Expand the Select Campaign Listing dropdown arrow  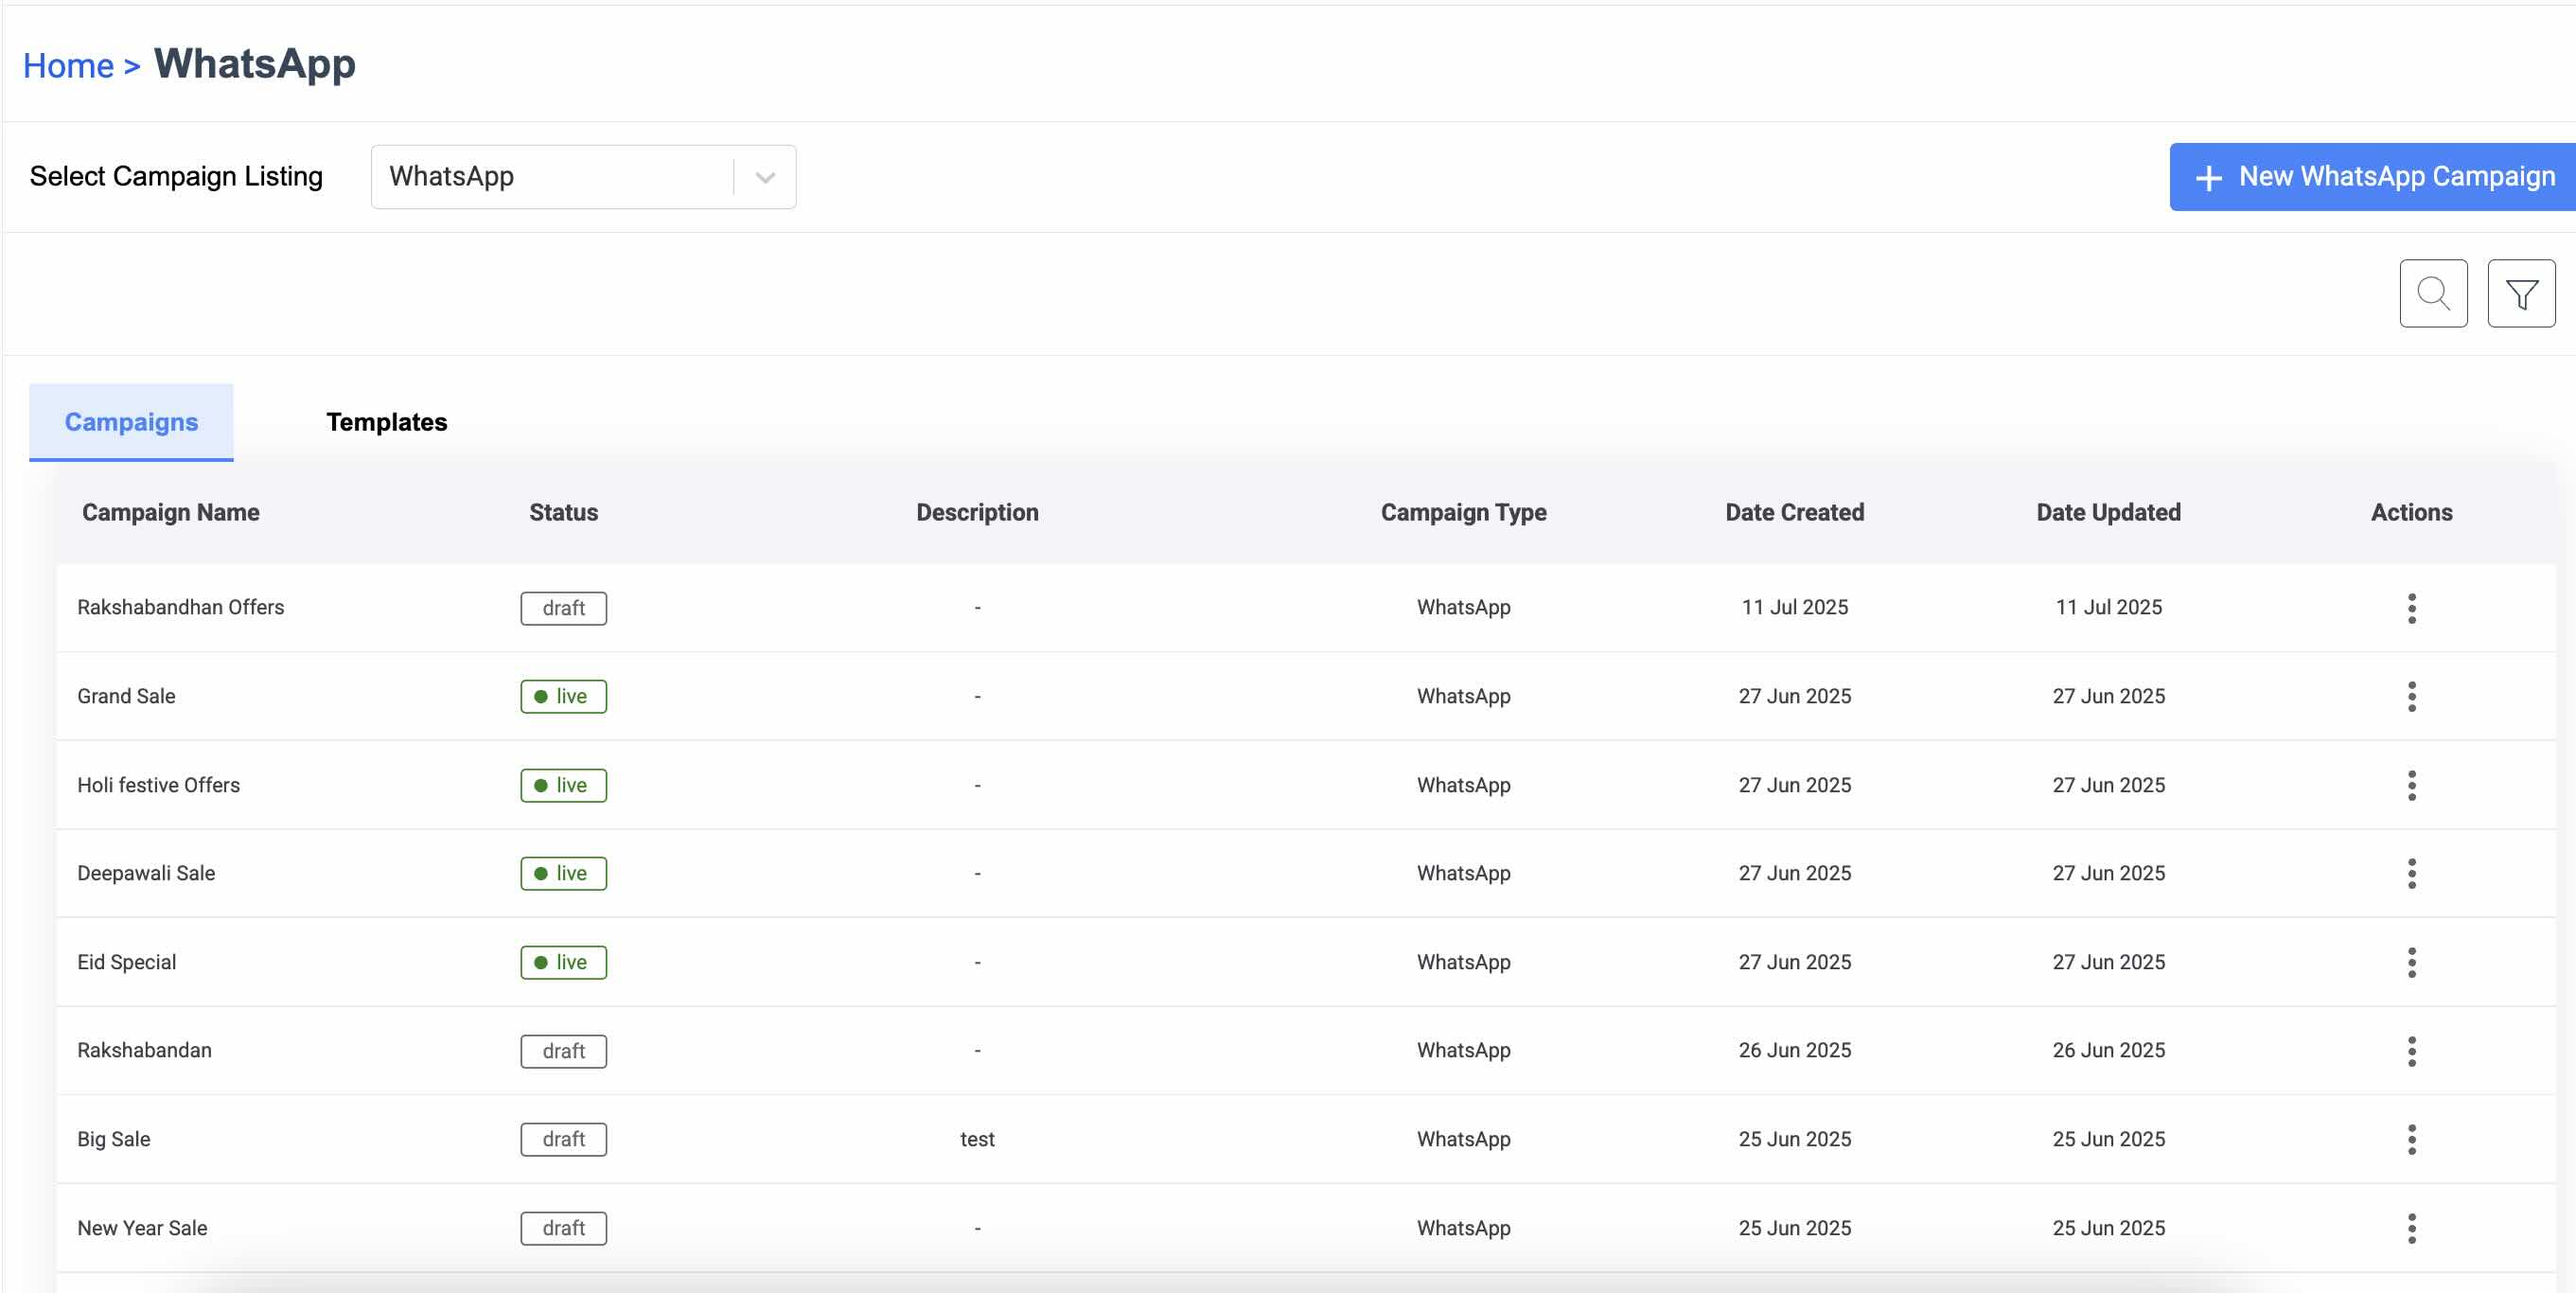(765, 177)
